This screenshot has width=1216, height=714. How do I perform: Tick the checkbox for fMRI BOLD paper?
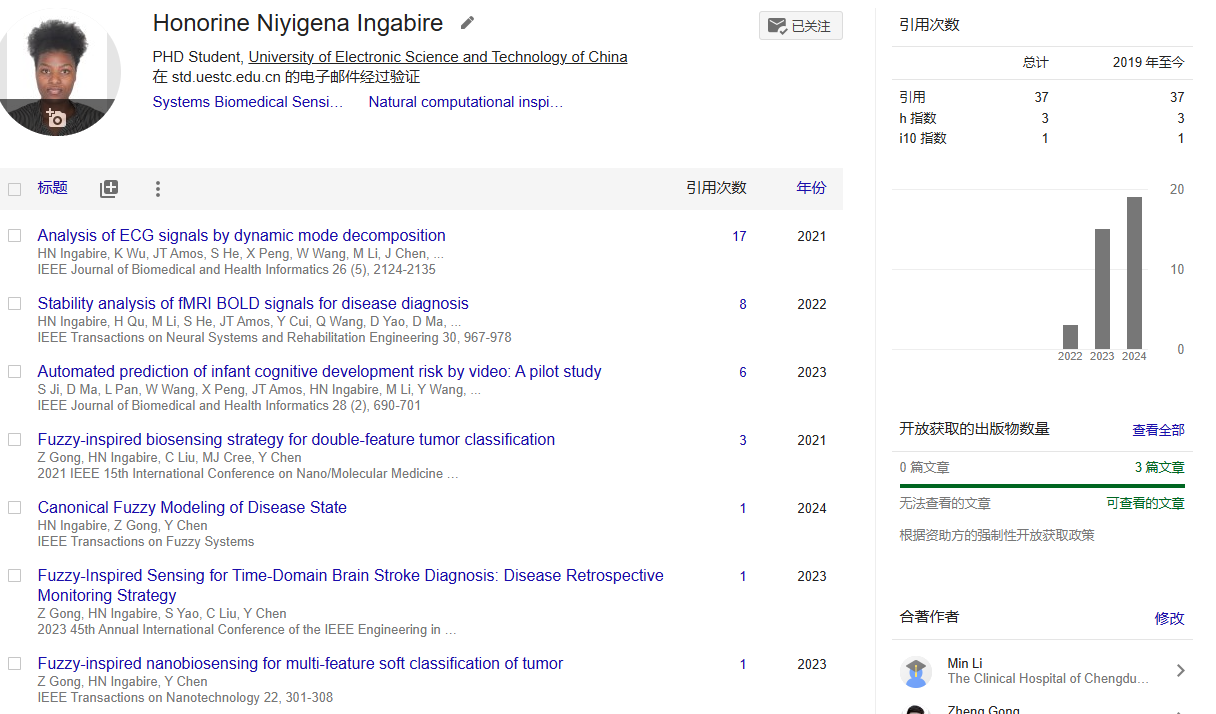click(x=15, y=304)
